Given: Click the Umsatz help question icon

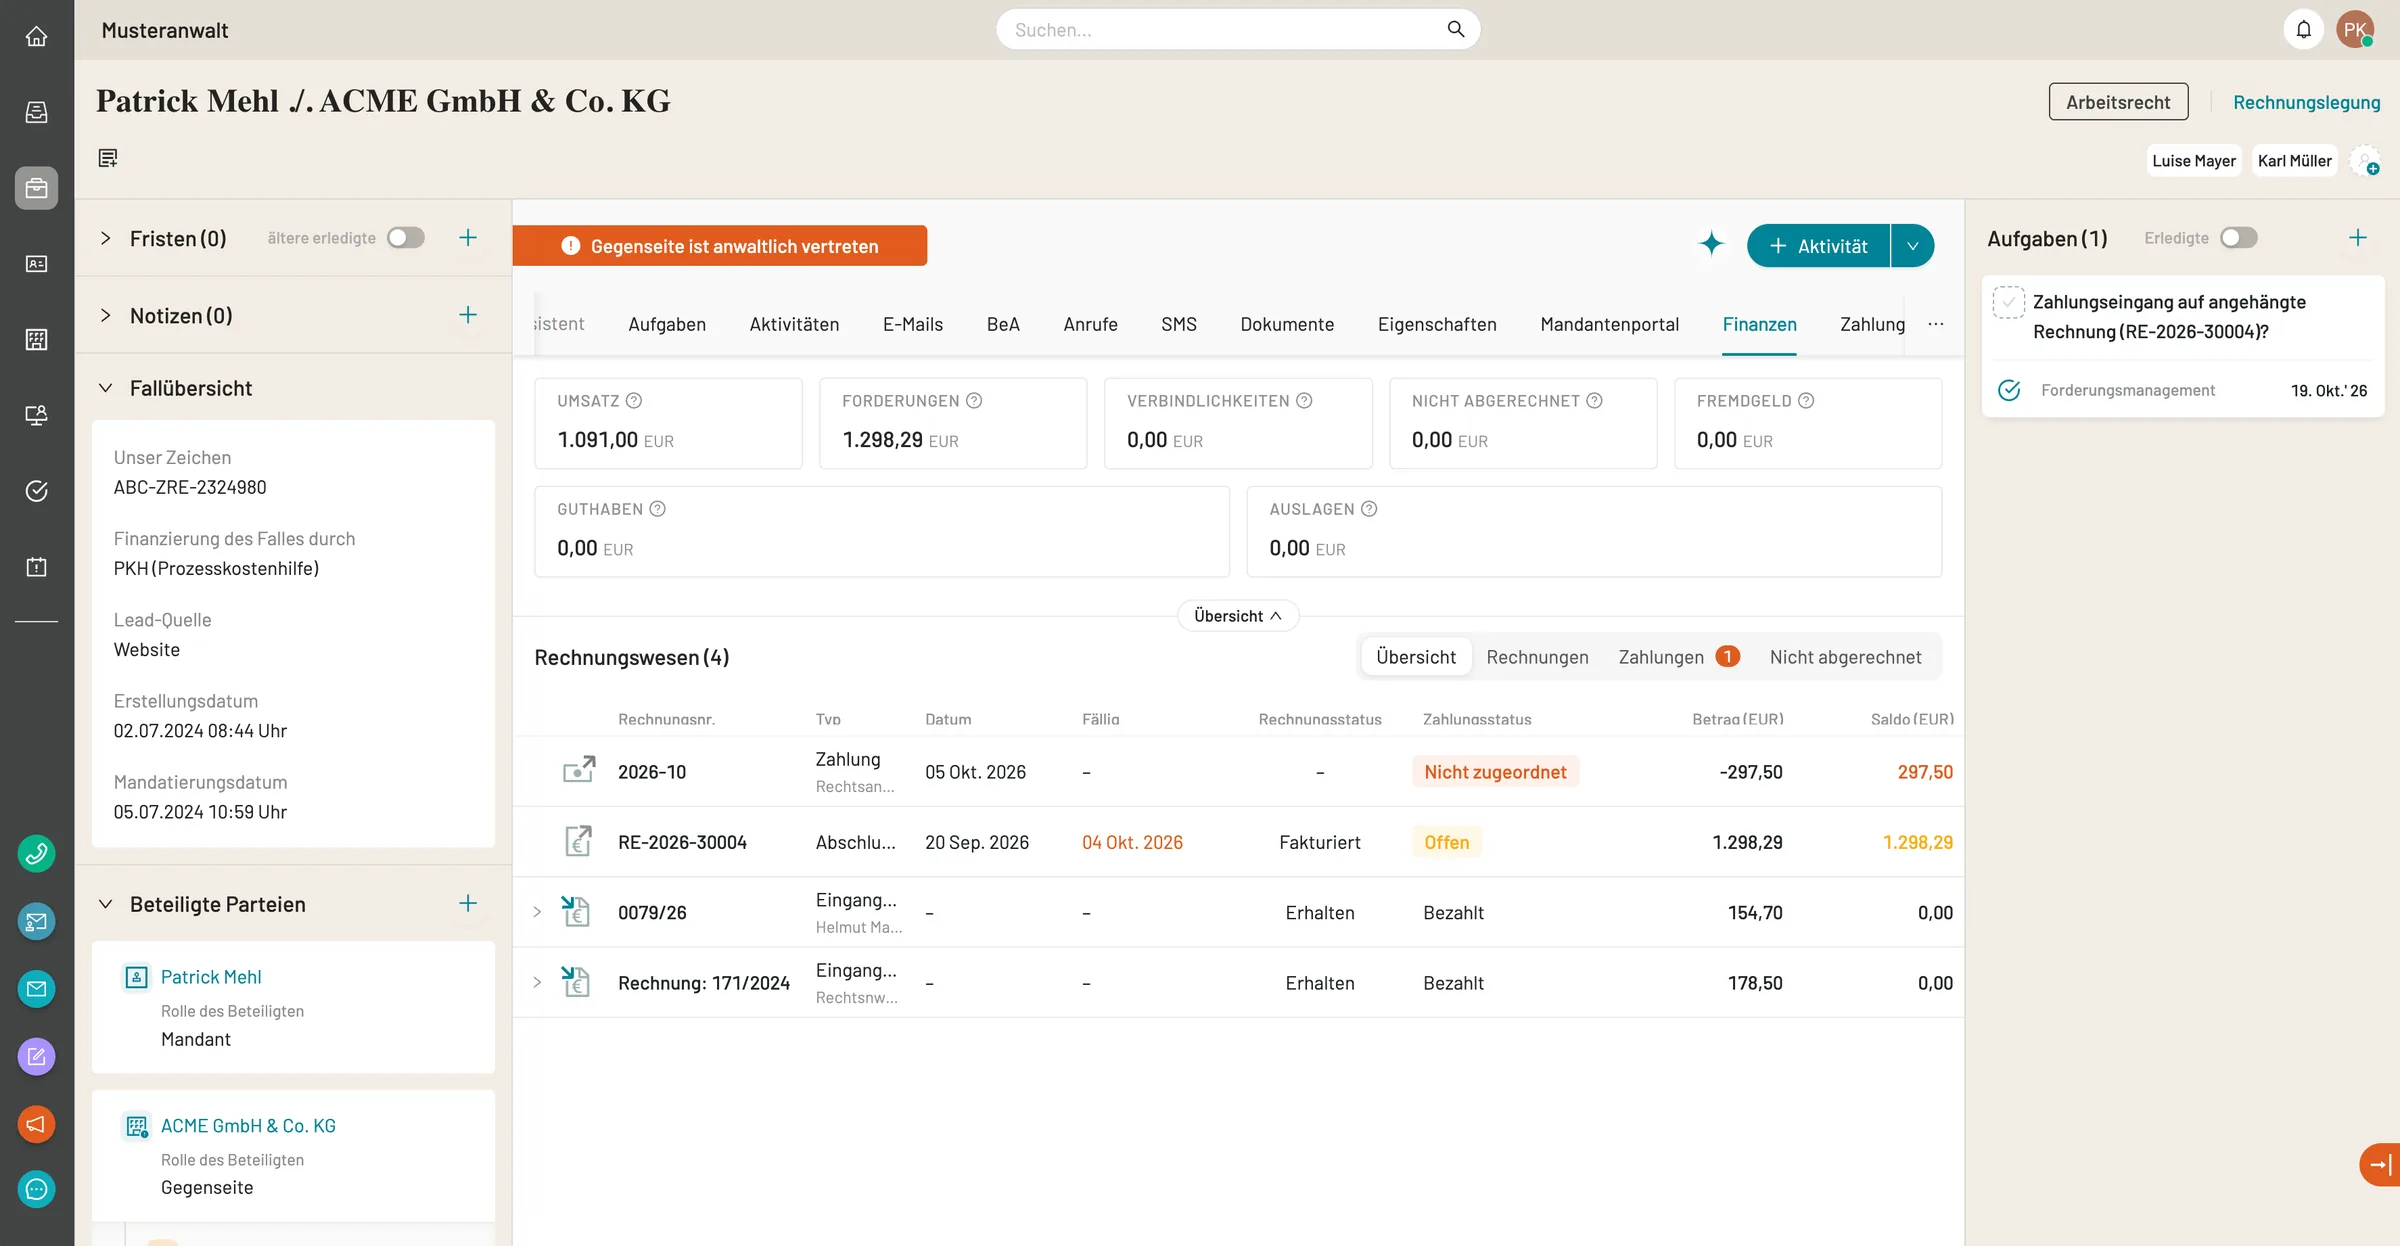Looking at the screenshot, I should click(x=634, y=401).
